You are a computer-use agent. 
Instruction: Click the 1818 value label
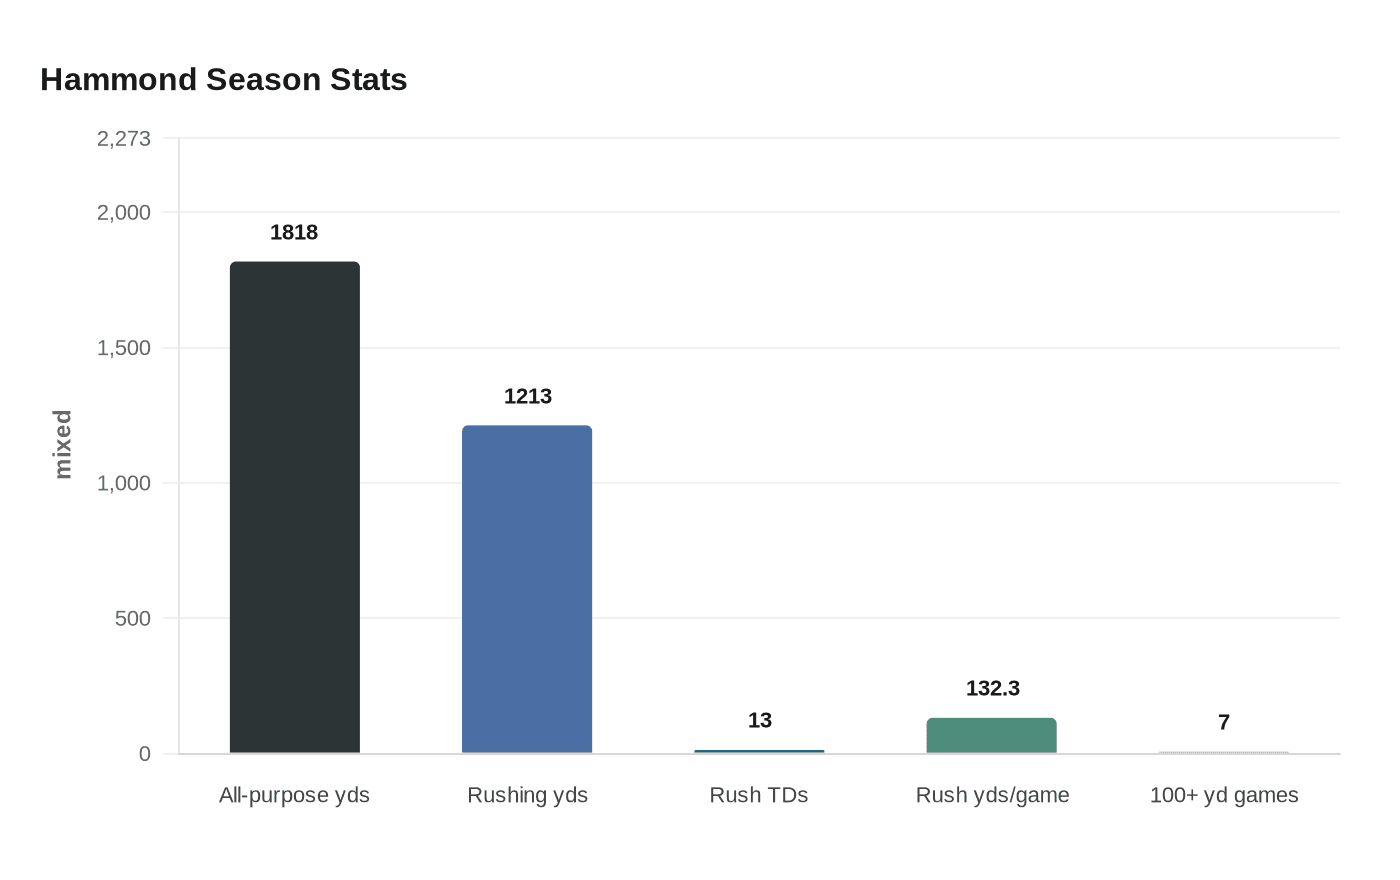pyautogui.click(x=294, y=232)
